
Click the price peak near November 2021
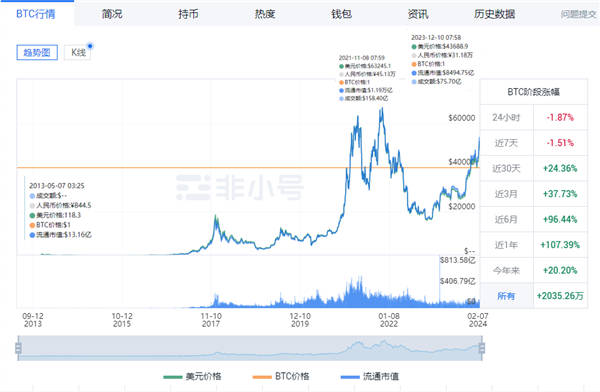[x=382, y=110]
